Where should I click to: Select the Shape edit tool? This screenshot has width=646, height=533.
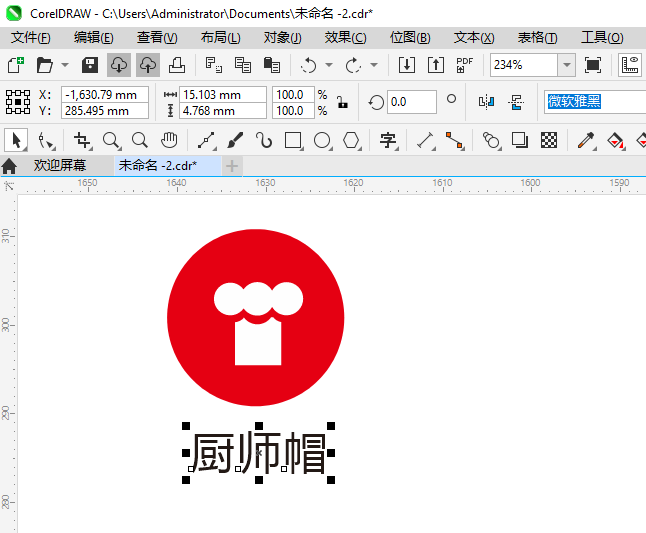click(x=46, y=140)
